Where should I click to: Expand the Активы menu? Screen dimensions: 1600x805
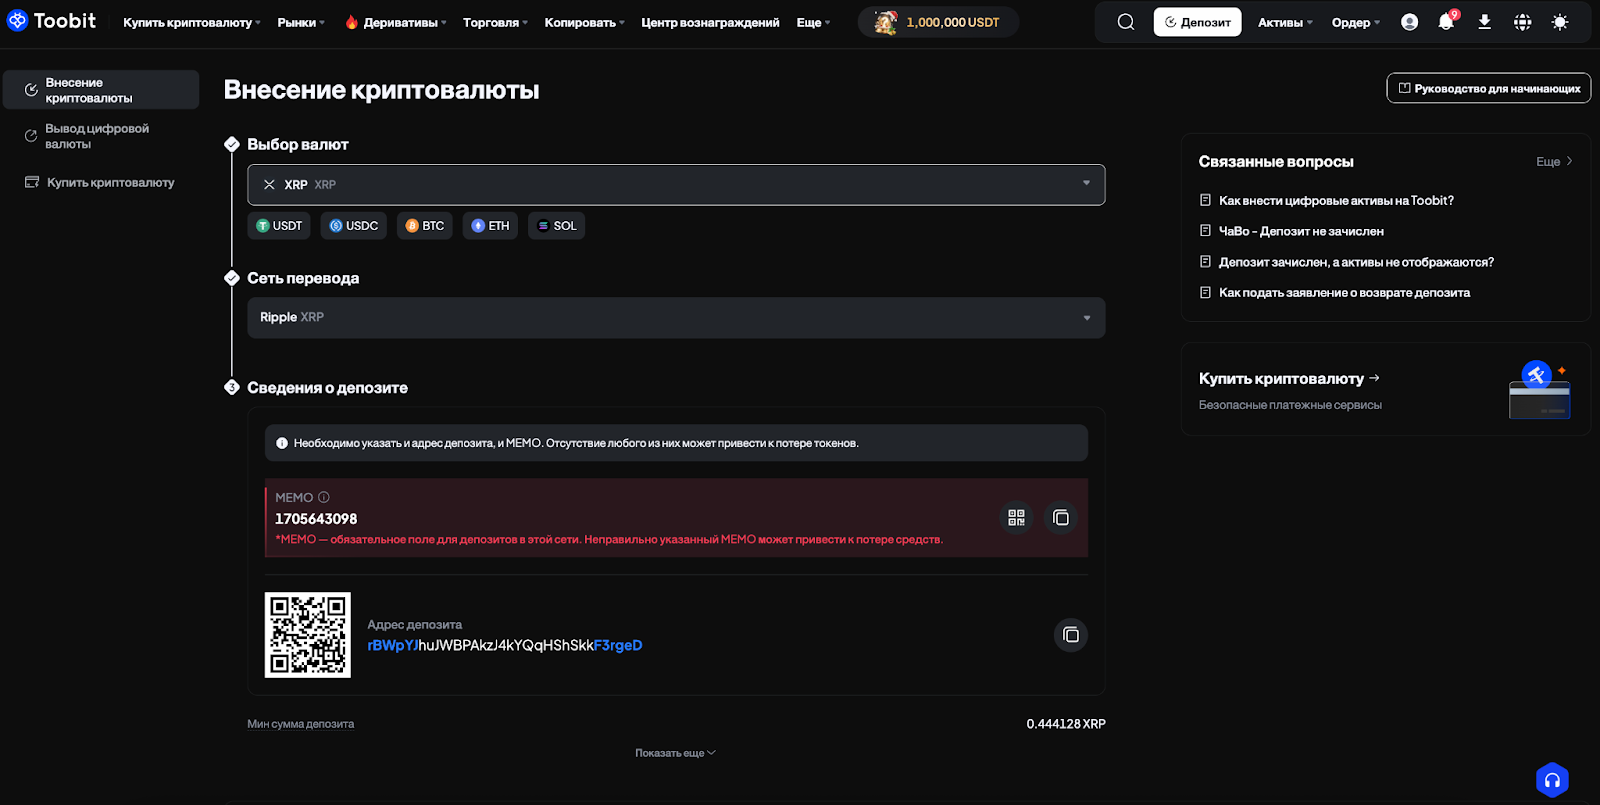pyautogui.click(x=1285, y=22)
